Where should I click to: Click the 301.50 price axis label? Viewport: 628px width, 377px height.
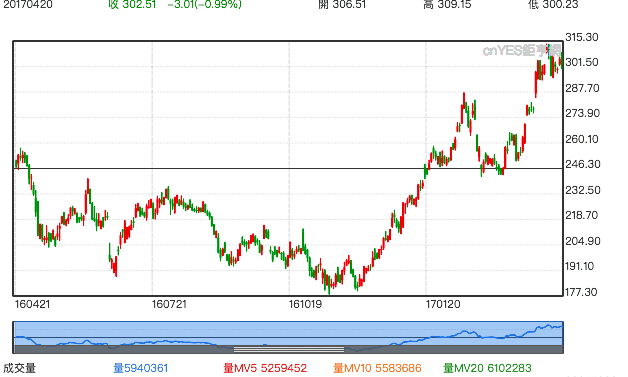click(x=582, y=62)
